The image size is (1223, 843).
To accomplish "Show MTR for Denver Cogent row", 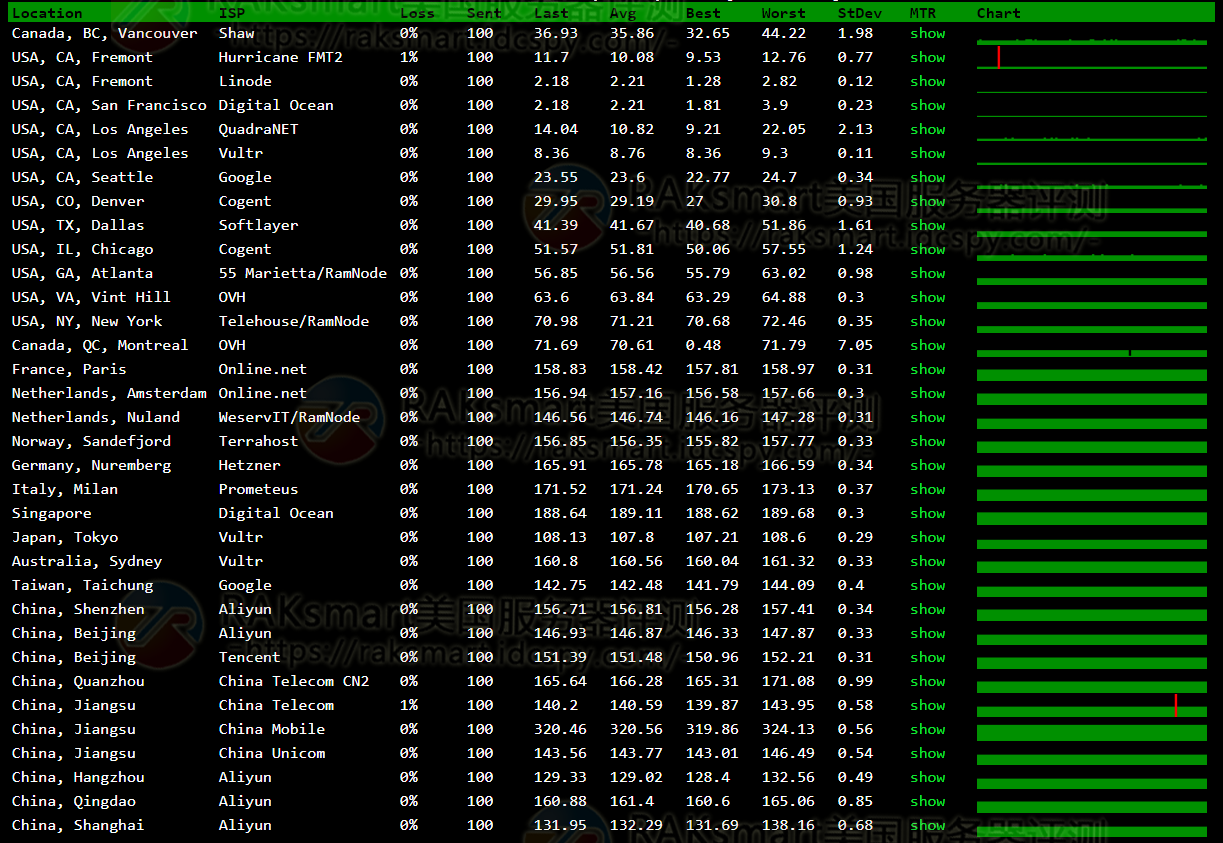I will (x=927, y=201).
